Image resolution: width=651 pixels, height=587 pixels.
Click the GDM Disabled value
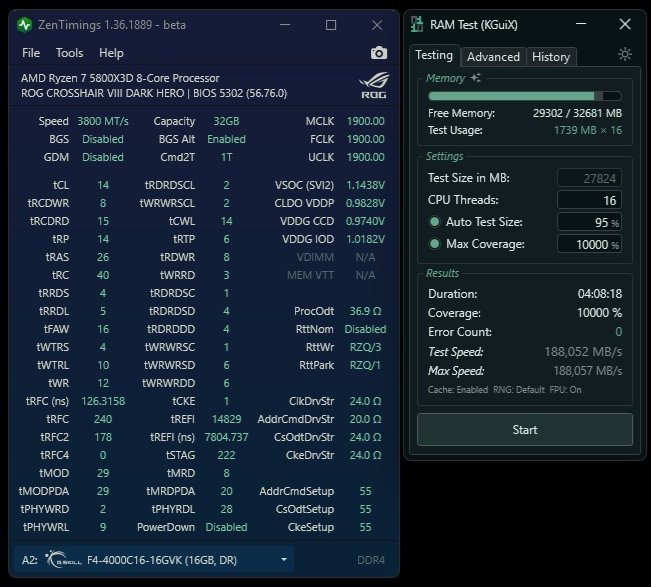point(103,157)
